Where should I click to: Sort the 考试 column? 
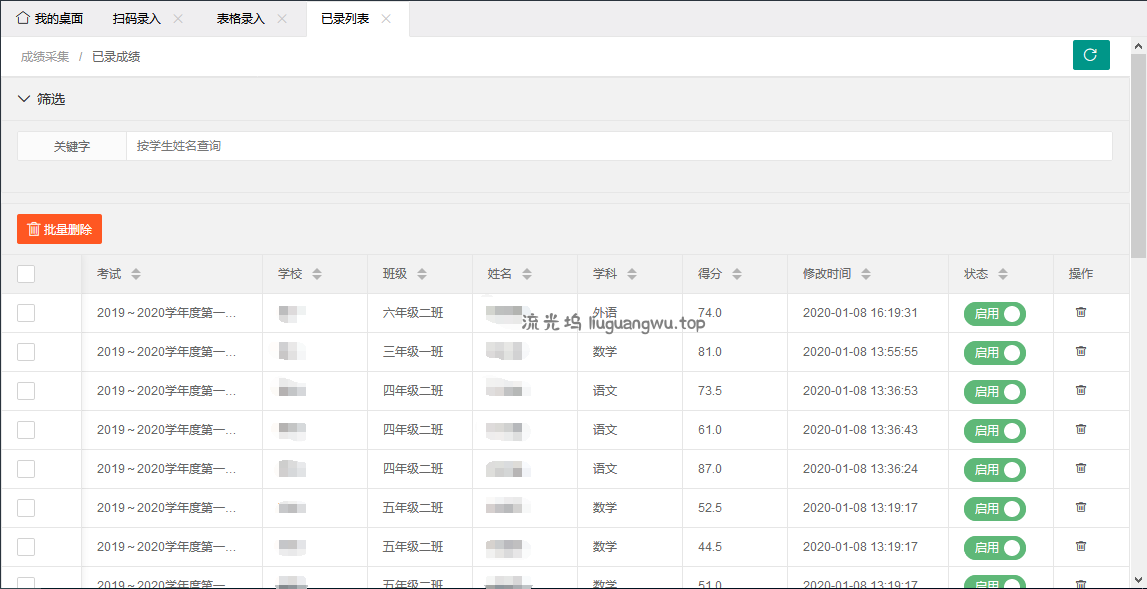(x=136, y=274)
